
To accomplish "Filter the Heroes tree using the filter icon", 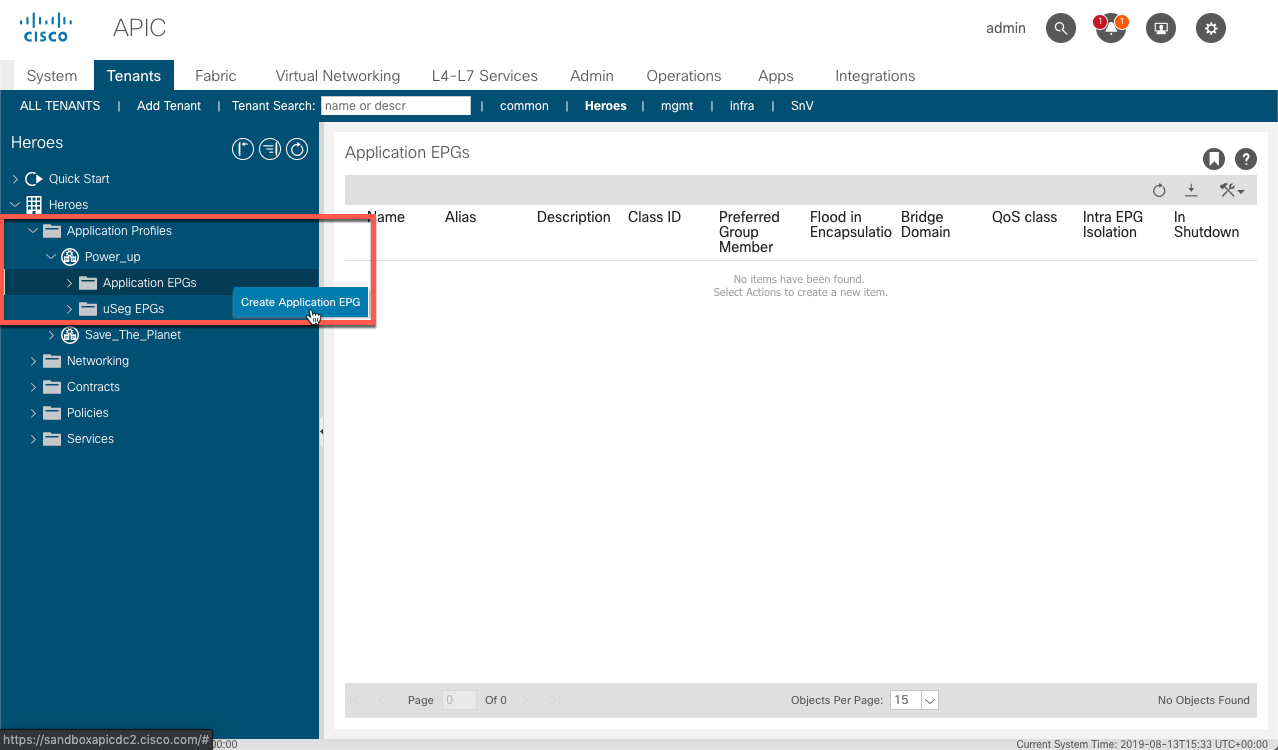I will pyautogui.click(x=269, y=148).
